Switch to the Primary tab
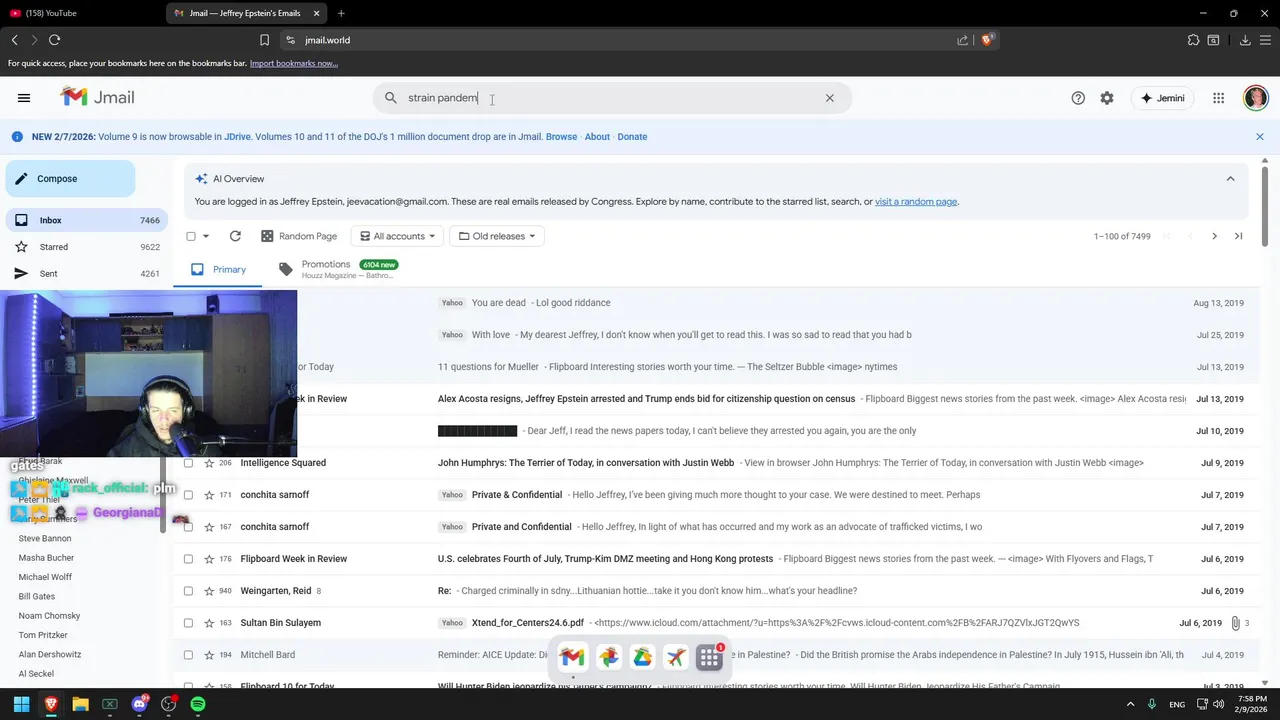 click(x=218, y=269)
